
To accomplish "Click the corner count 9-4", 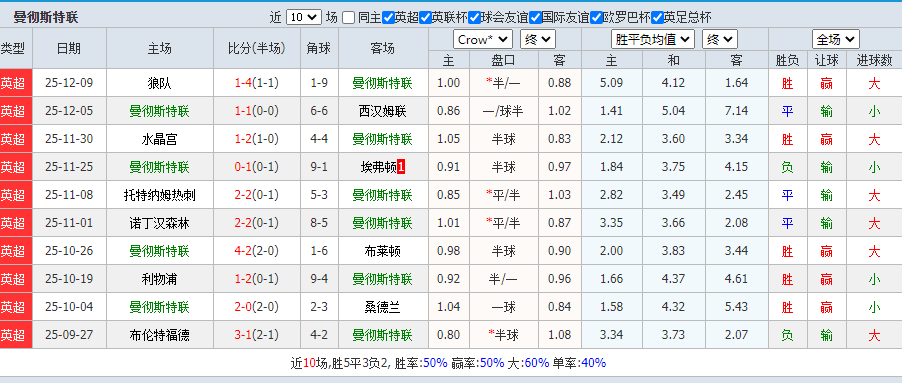I will point(319,279).
